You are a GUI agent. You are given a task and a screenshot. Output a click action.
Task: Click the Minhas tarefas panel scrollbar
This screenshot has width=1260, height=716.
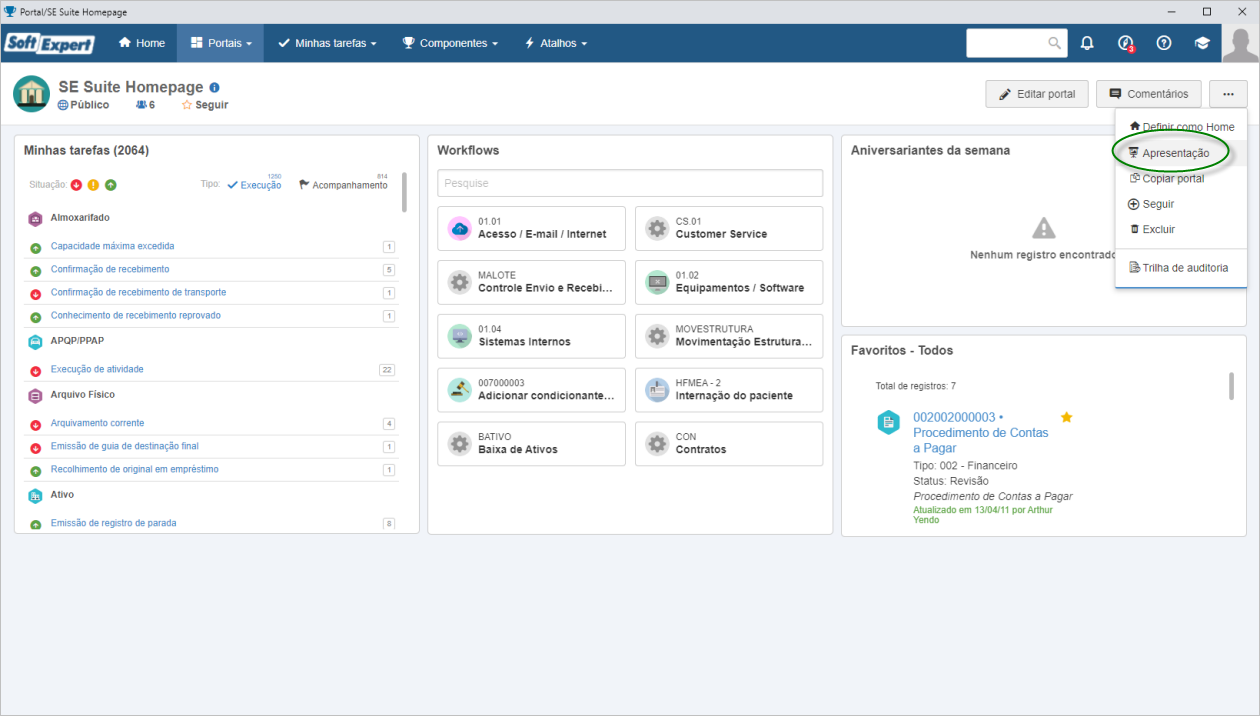tap(404, 192)
